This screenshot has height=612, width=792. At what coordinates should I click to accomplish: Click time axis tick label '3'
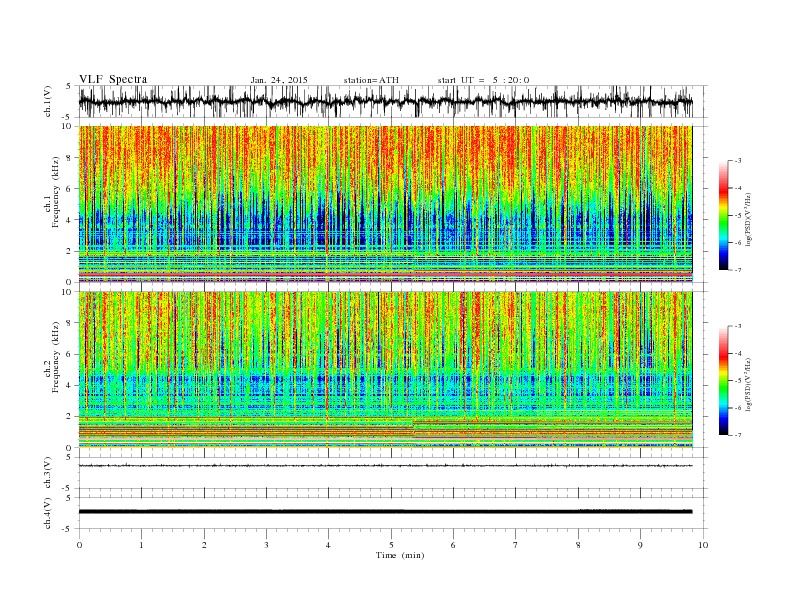[267, 545]
